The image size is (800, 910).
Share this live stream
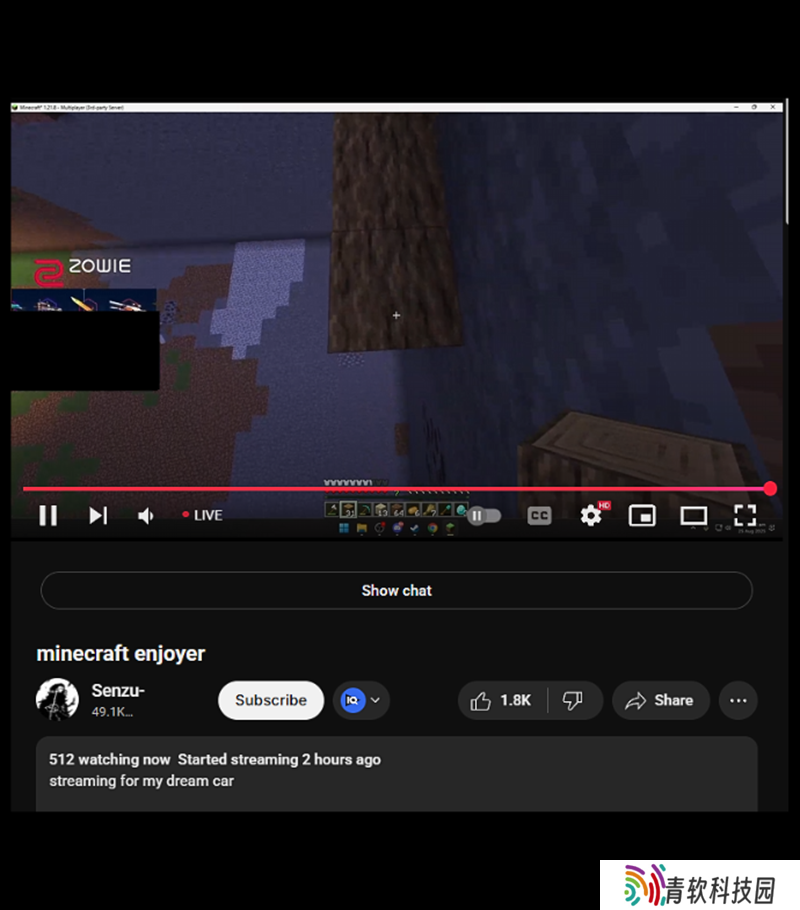660,700
